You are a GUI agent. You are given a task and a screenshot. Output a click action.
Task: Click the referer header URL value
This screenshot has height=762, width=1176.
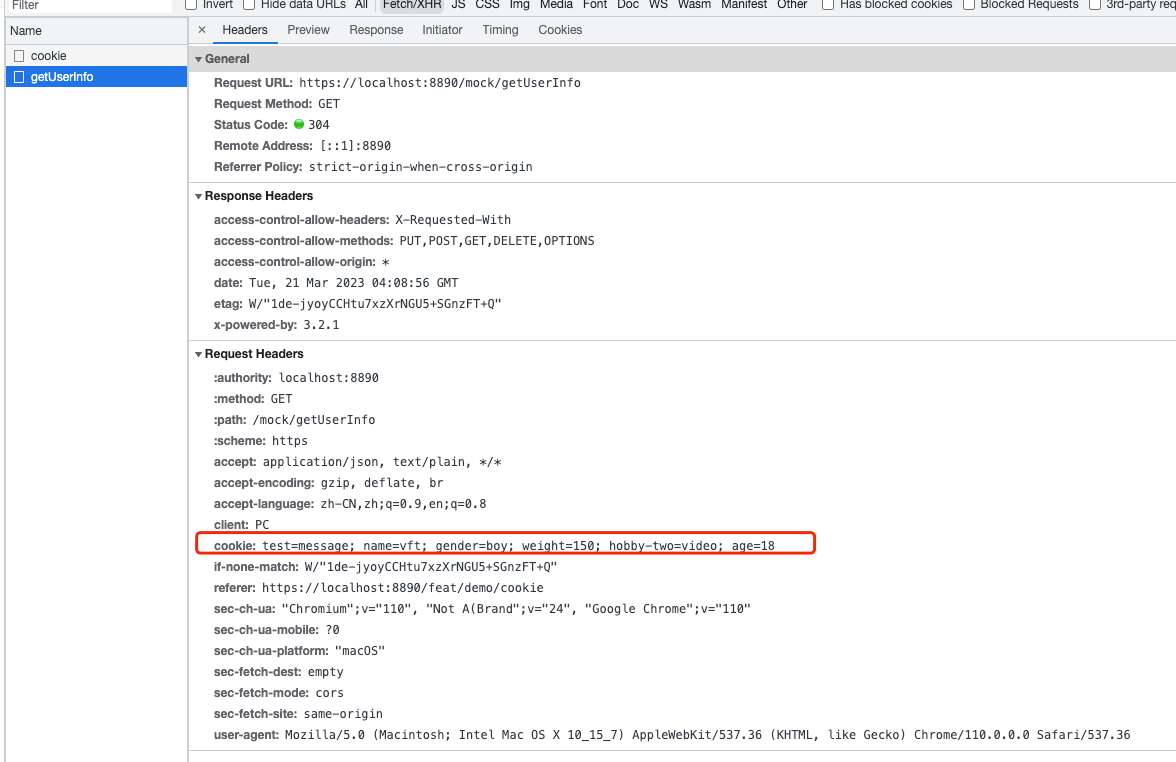tap(403, 587)
